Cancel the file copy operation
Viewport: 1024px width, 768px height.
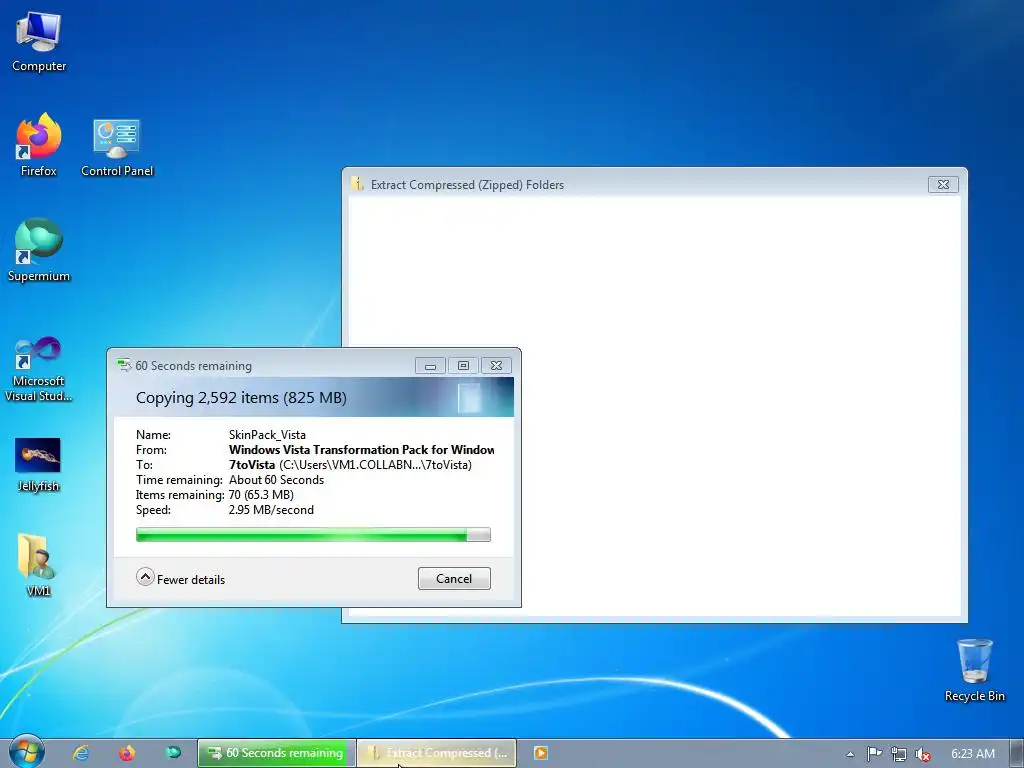454,579
